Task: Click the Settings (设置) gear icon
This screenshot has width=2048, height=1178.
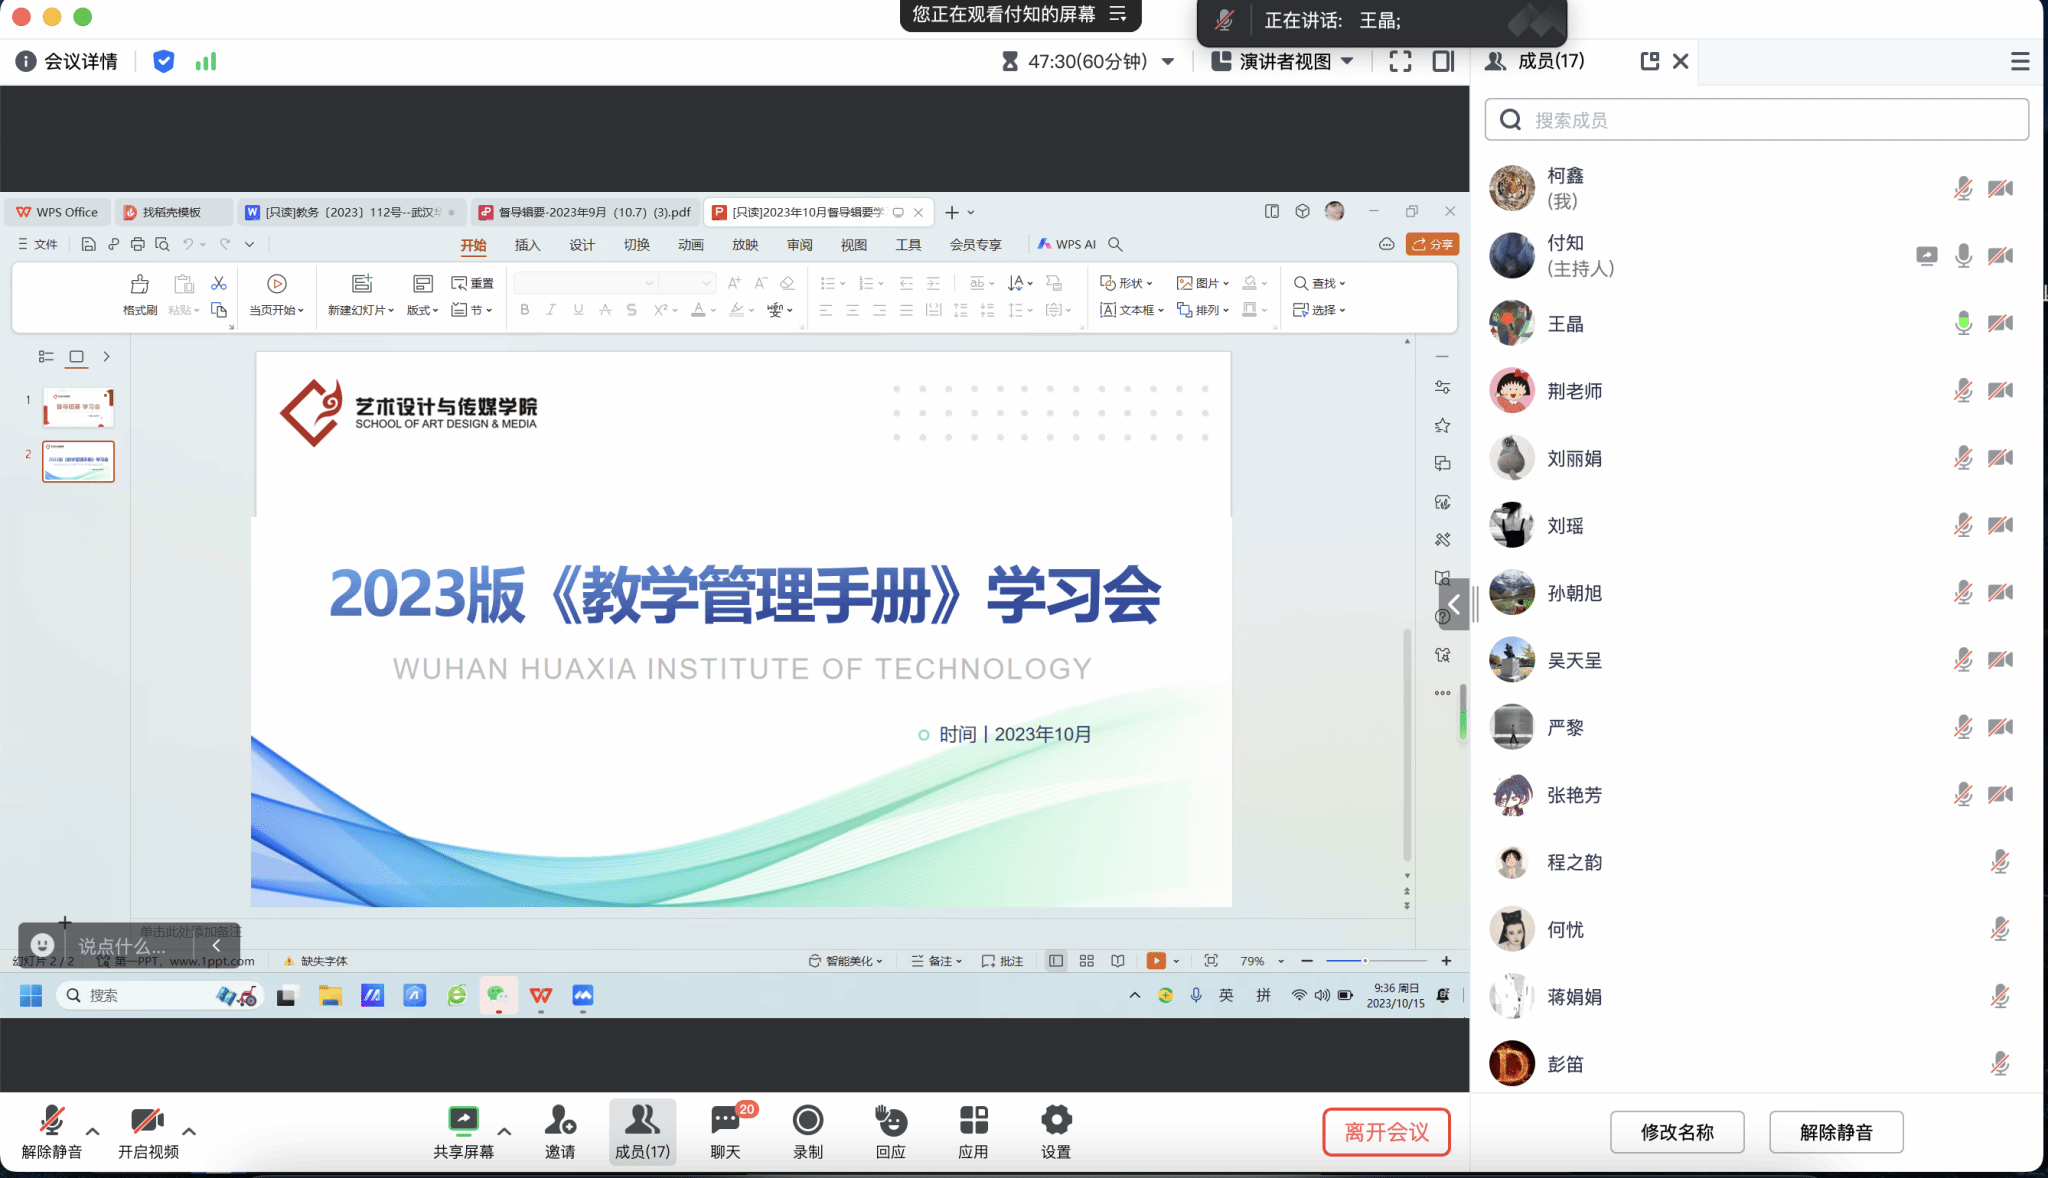Action: [x=1056, y=1121]
